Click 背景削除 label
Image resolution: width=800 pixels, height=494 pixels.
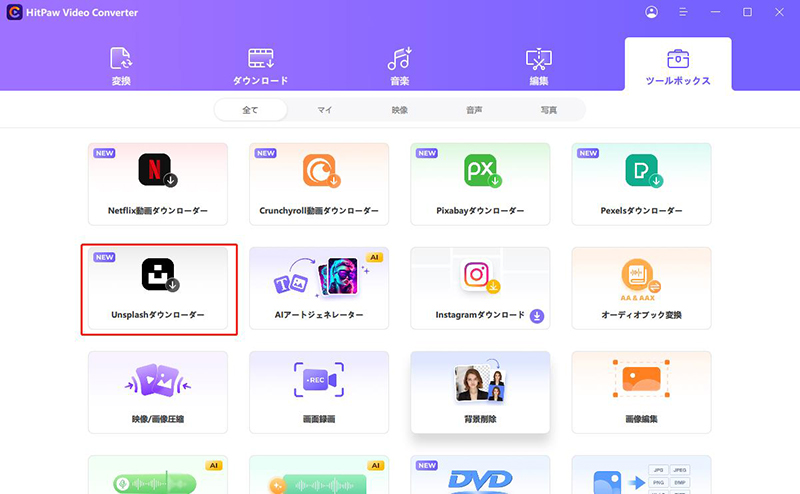click(x=480, y=419)
